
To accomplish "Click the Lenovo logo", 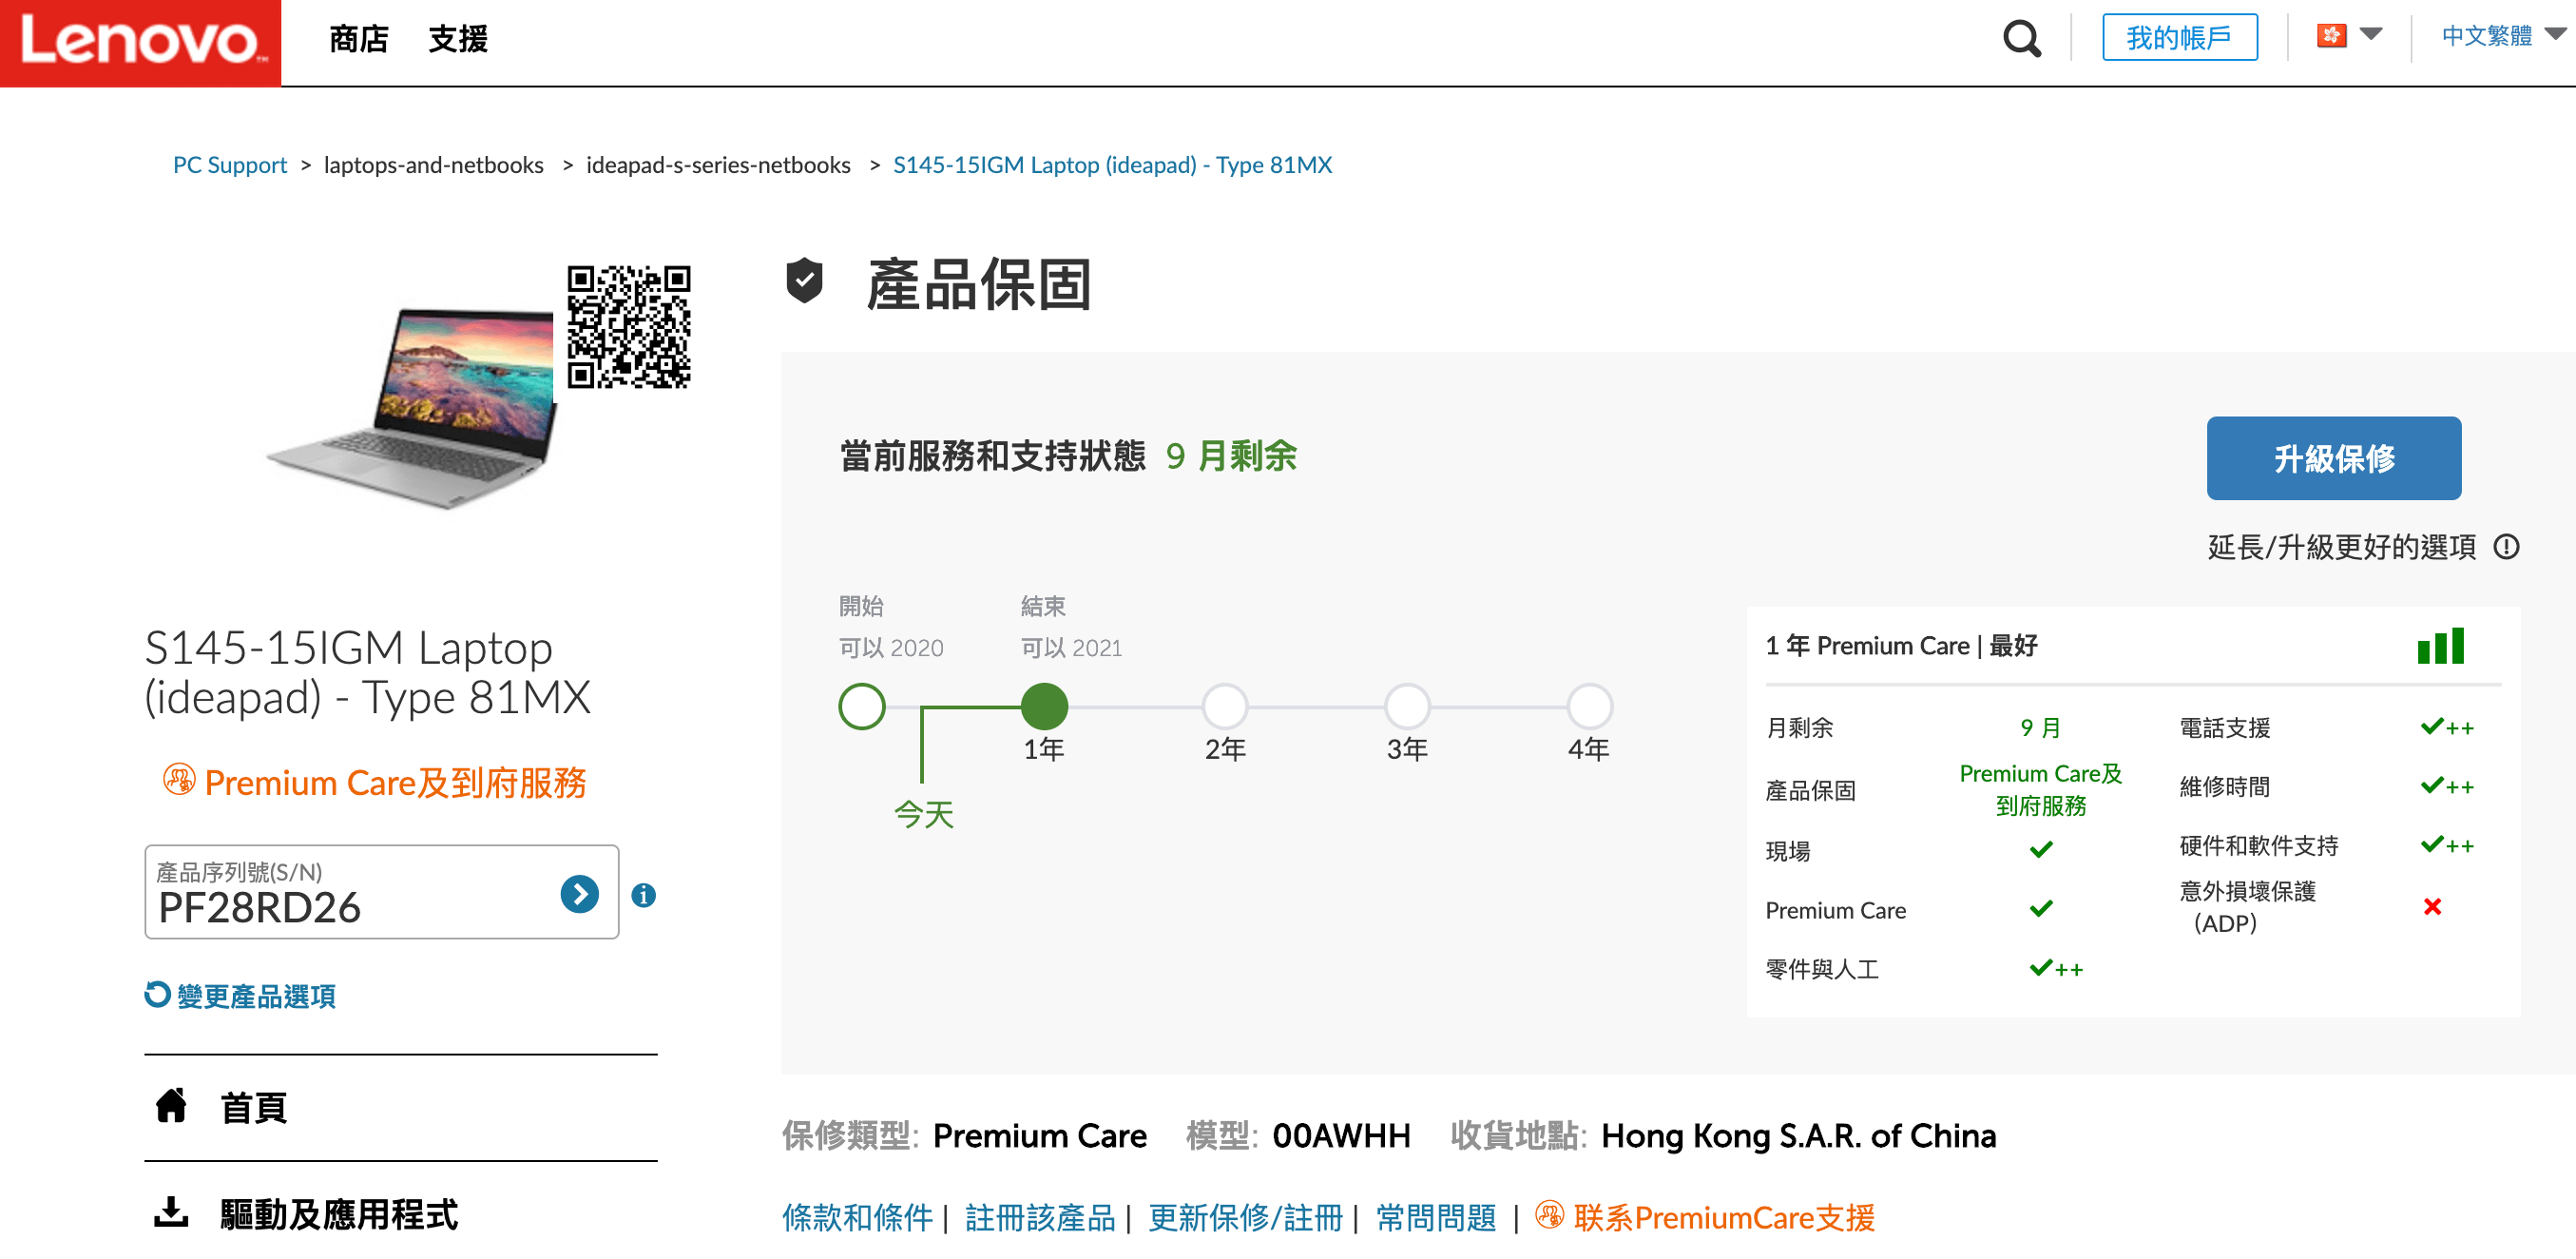I will (x=140, y=43).
